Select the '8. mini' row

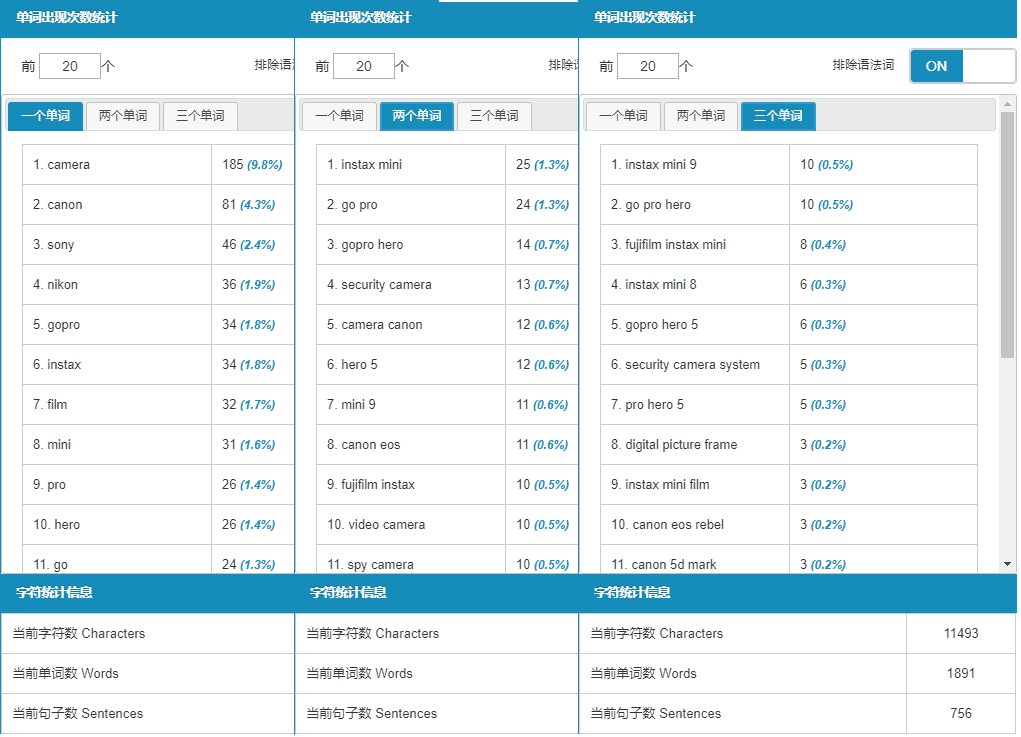coord(158,444)
